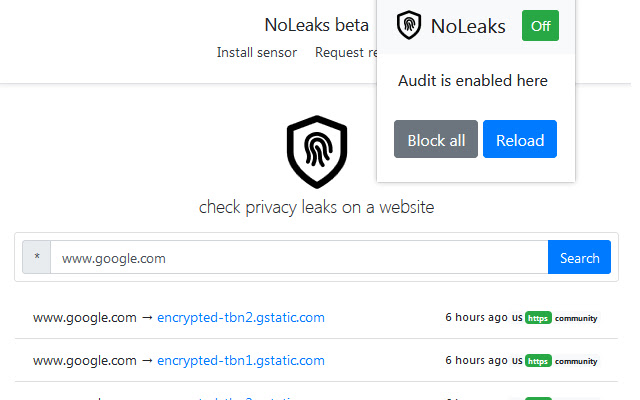The width and height of the screenshot is (640, 400).
Task: Toggle the Off switch in NoLeaks popup
Action: 540,26
